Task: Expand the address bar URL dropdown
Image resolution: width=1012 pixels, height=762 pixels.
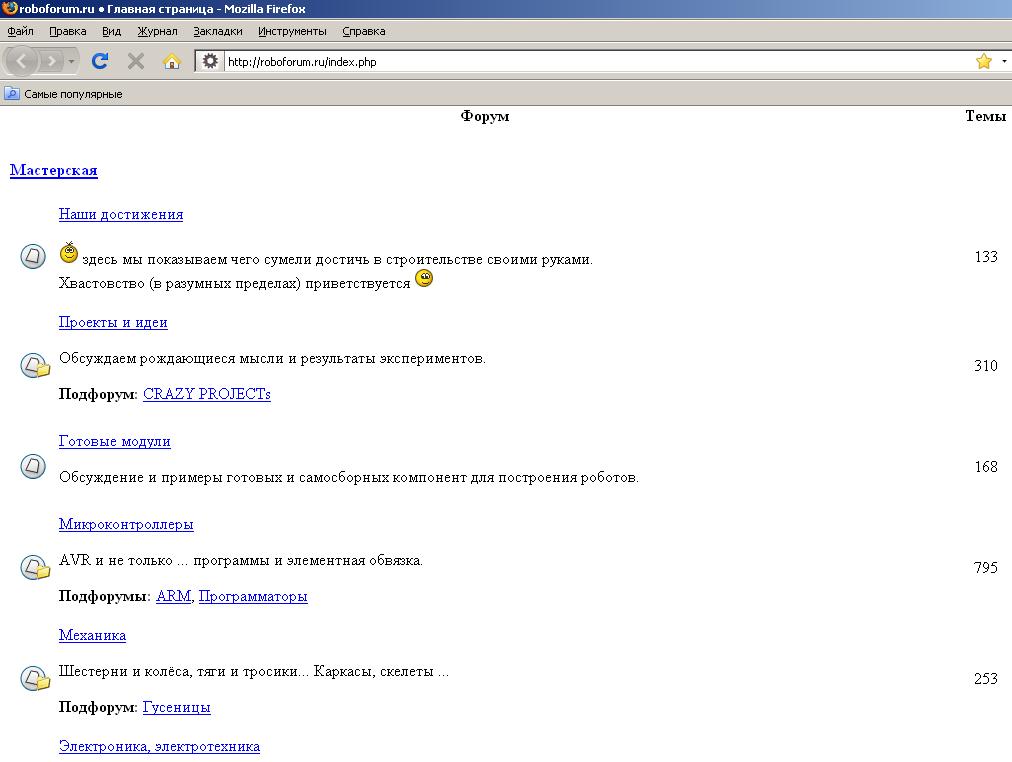Action: 1004,61
